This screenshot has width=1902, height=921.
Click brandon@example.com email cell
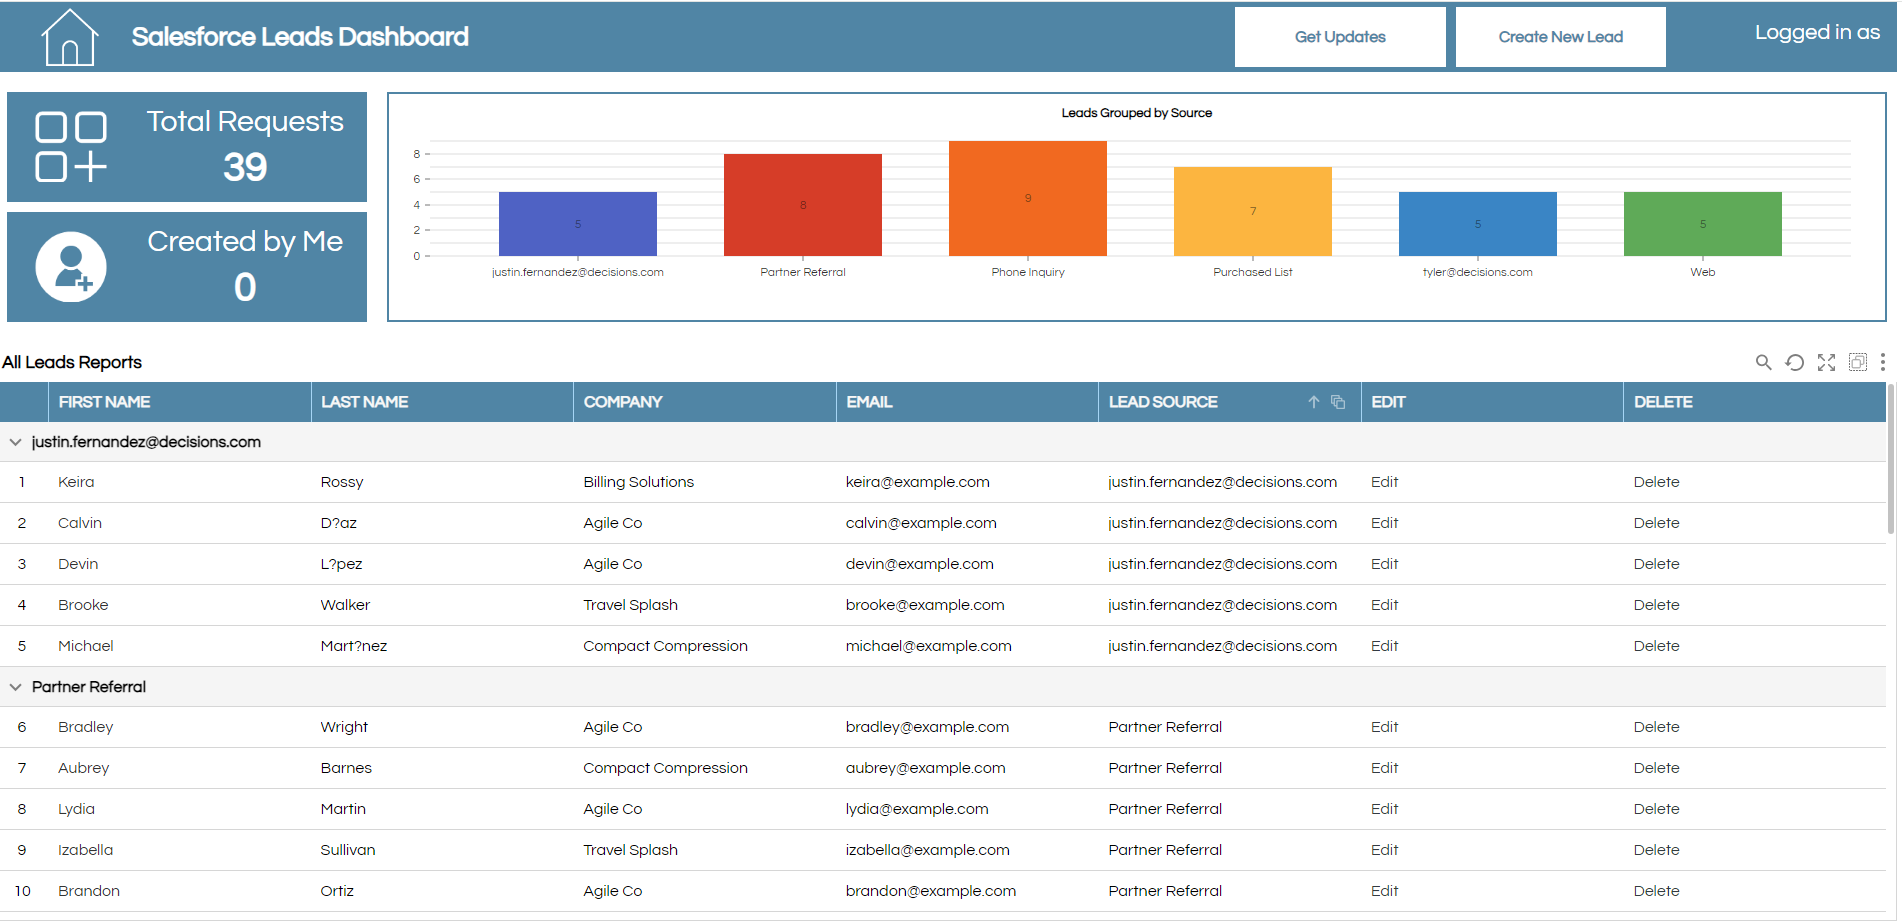click(930, 891)
